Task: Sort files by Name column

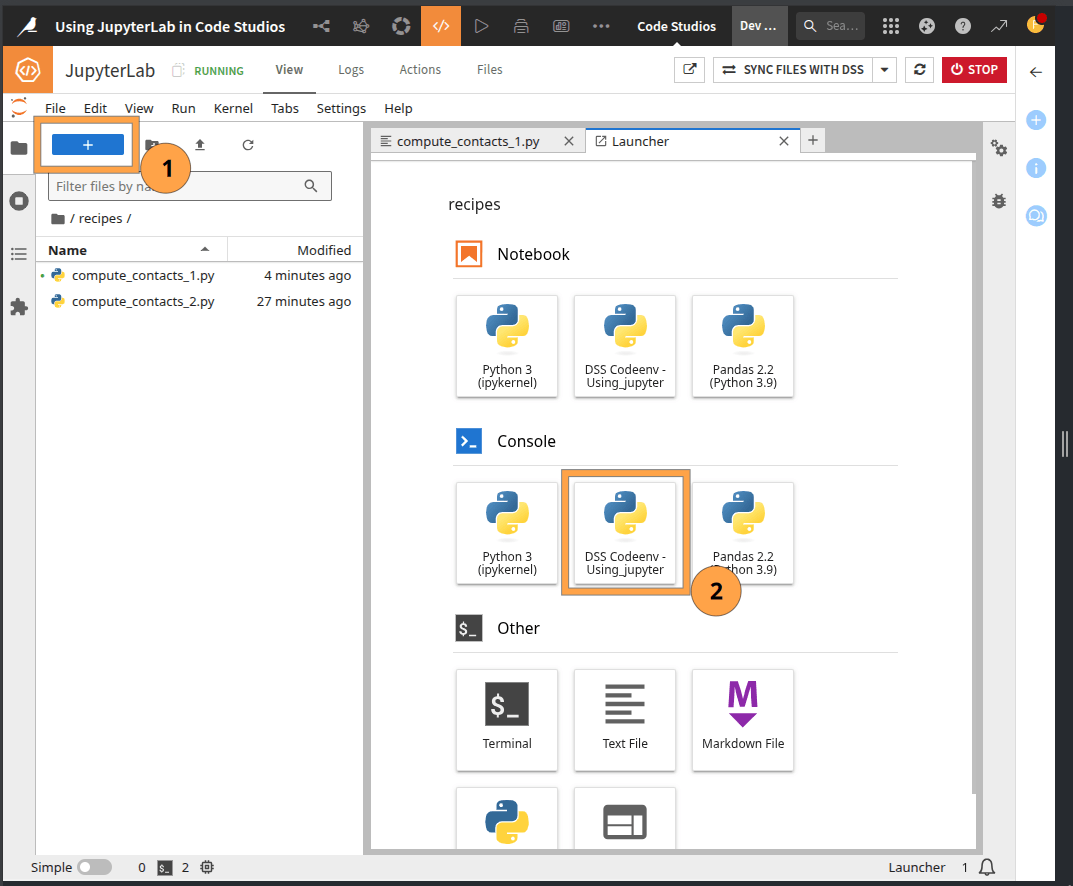Action: [129, 250]
